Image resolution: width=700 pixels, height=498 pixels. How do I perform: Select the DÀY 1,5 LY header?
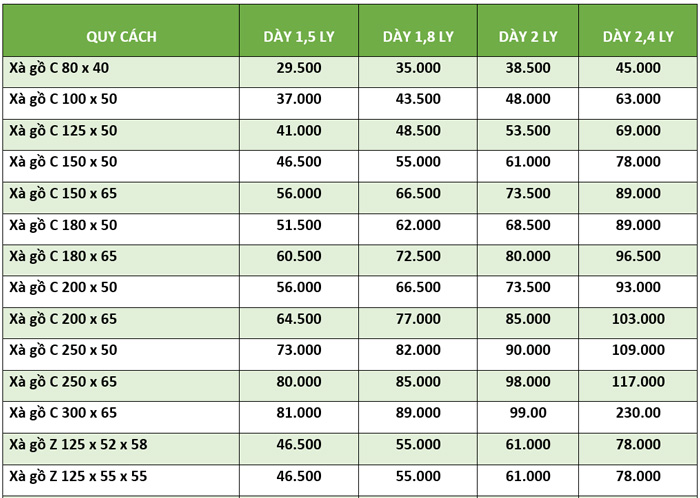299,37
